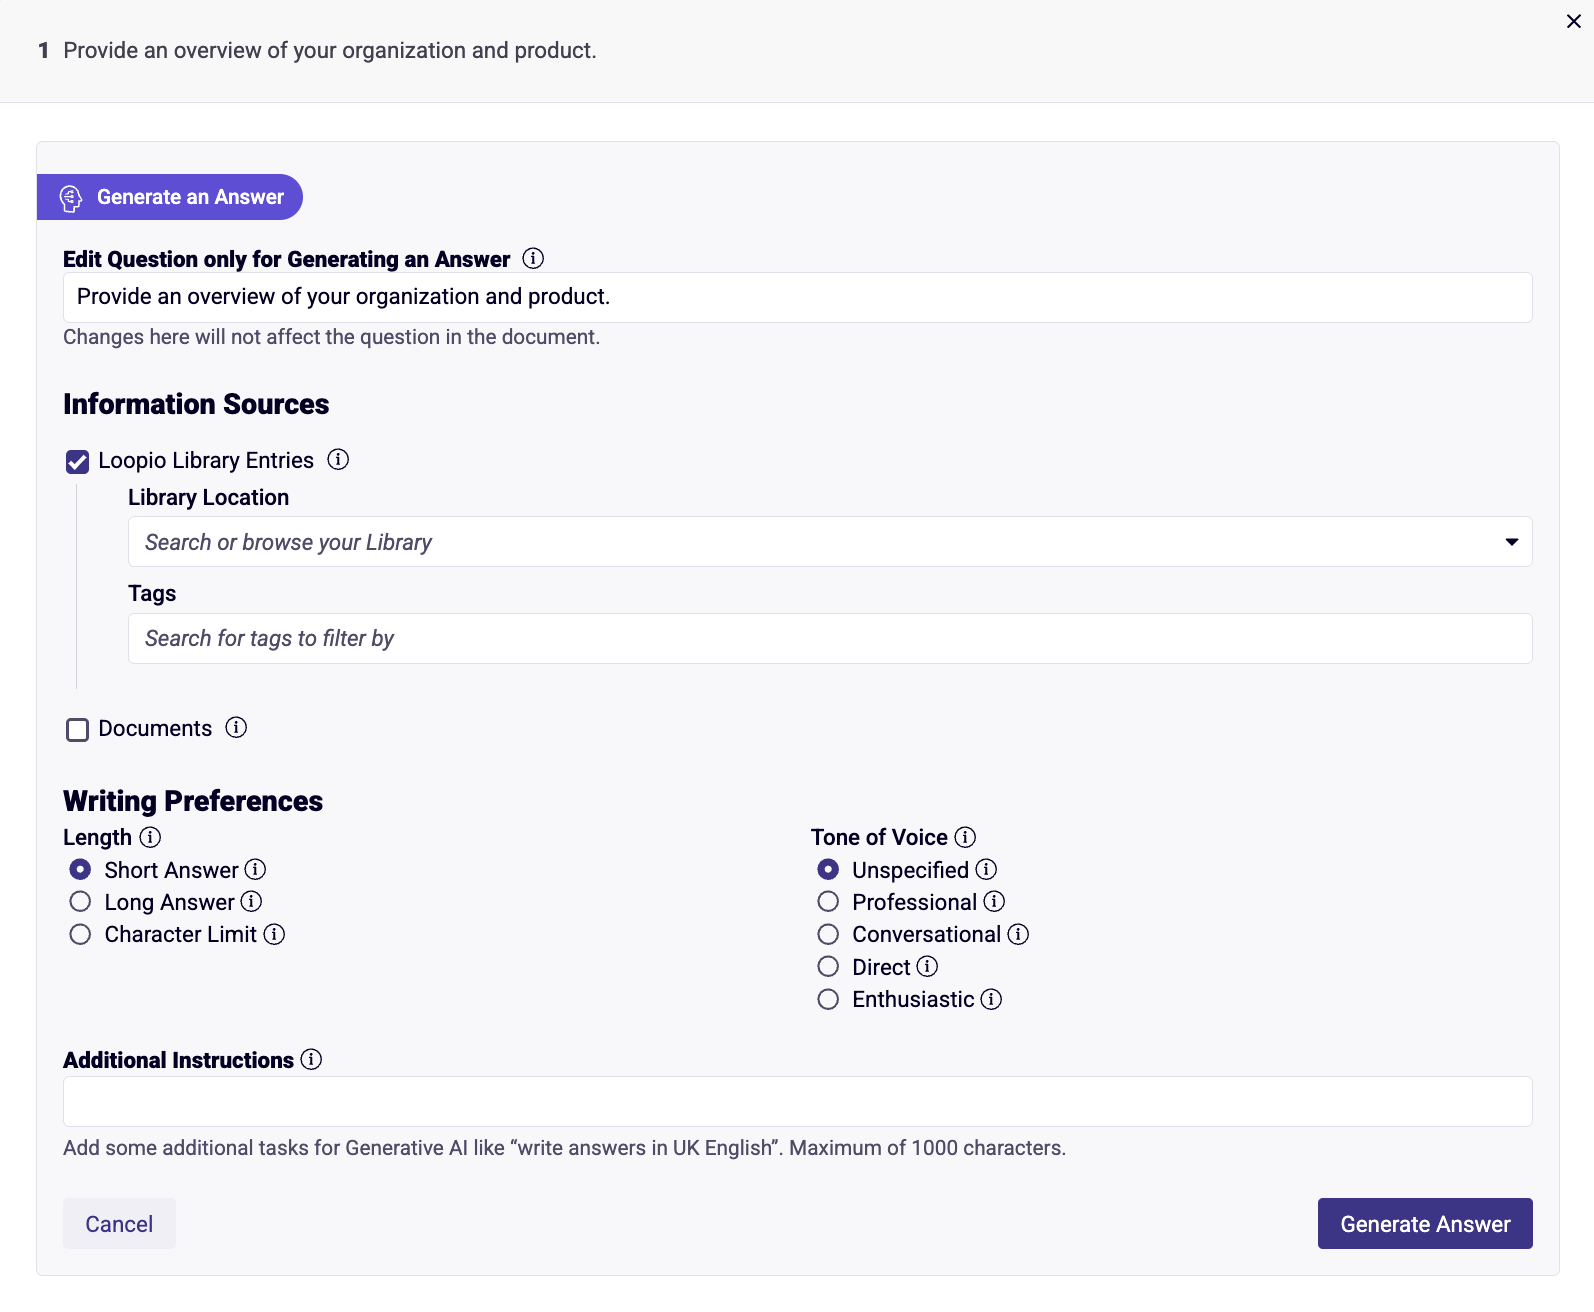
Task: Click info icon beside Length label
Action: point(150,837)
